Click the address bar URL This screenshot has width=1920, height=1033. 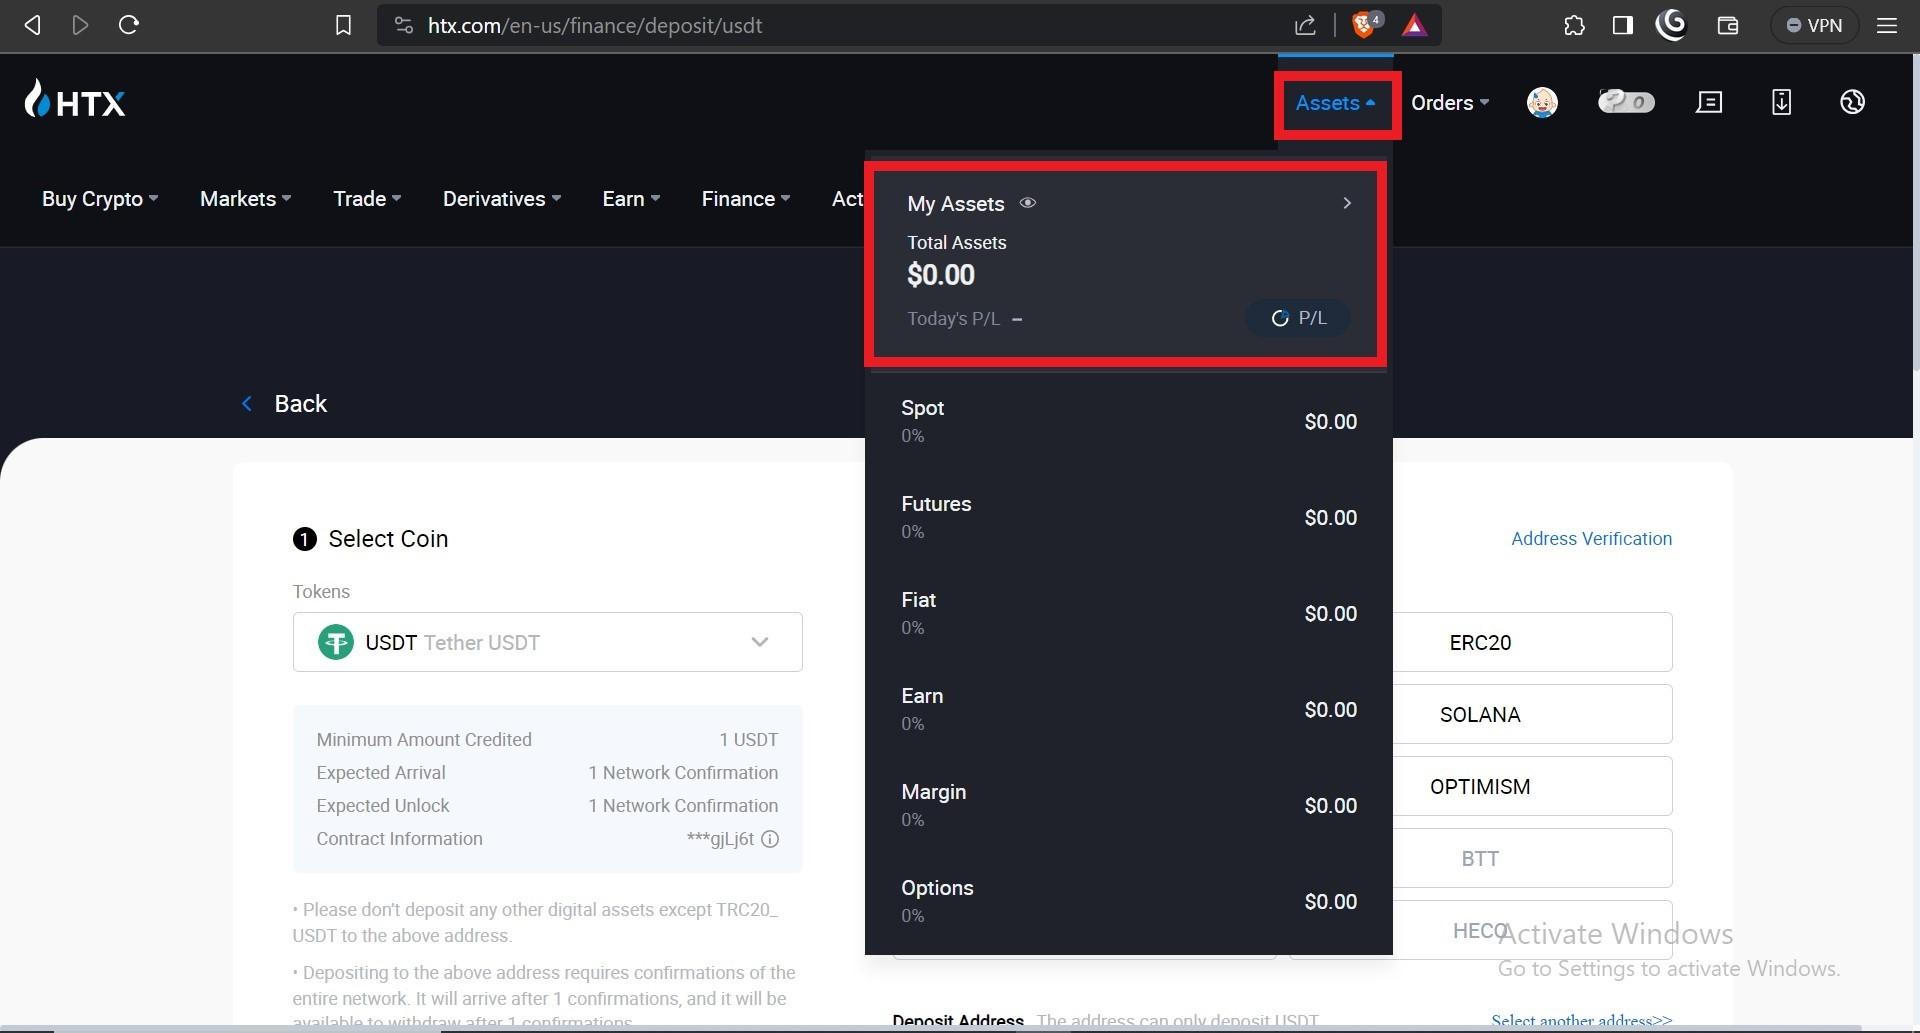pyautogui.click(x=595, y=25)
